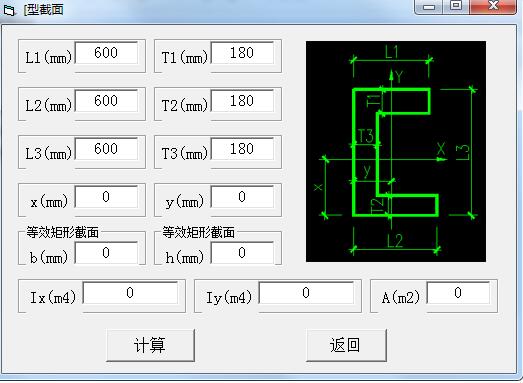The width and height of the screenshot is (523, 383).
Task: Select the T2(mm) thickness field
Action: tap(242, 101)
